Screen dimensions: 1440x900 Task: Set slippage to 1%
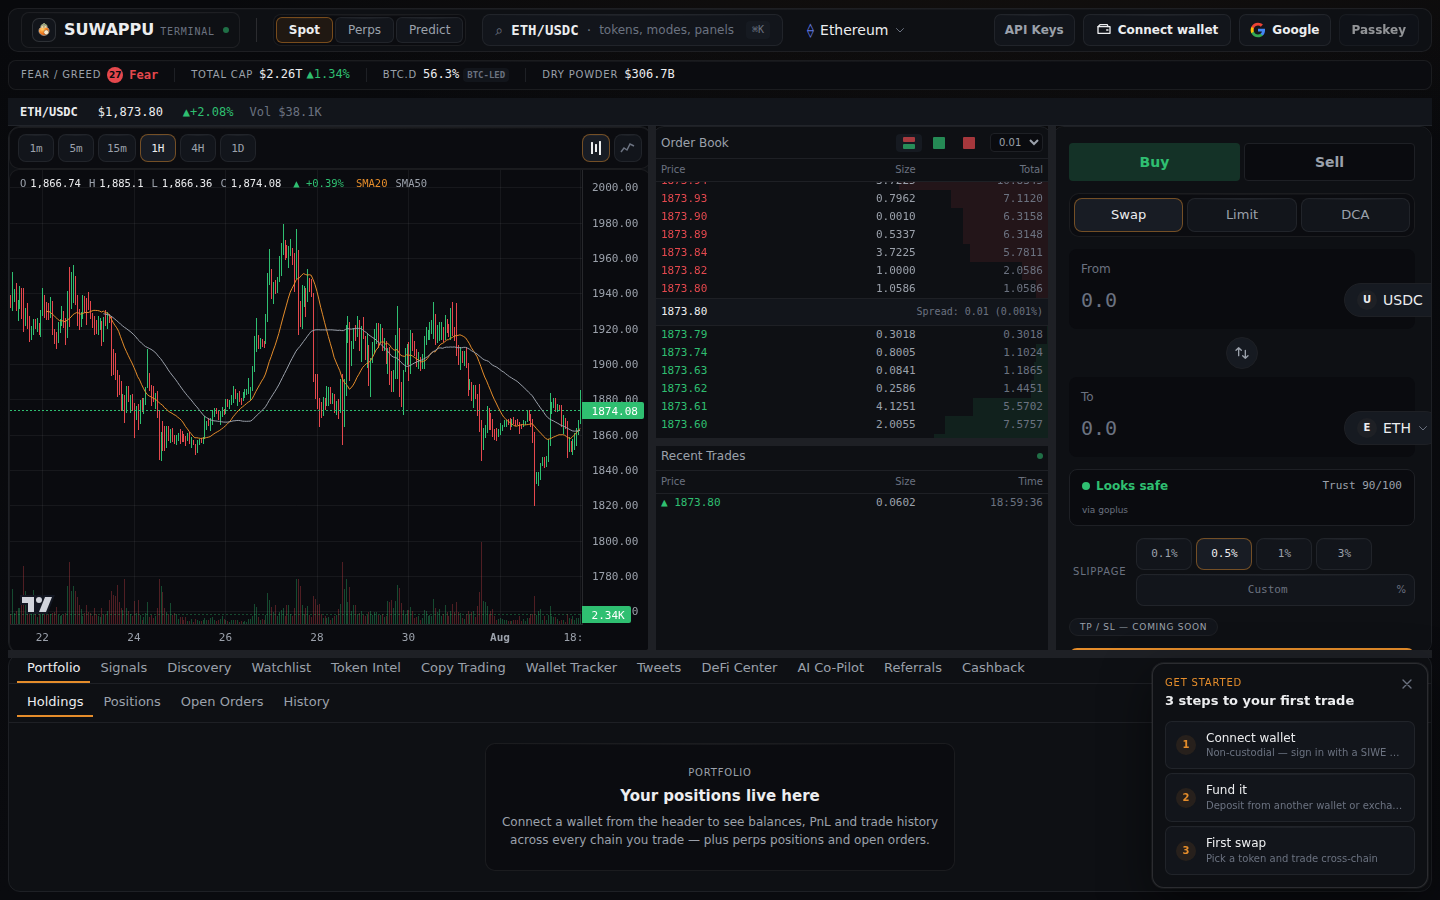pos(1284,554)
